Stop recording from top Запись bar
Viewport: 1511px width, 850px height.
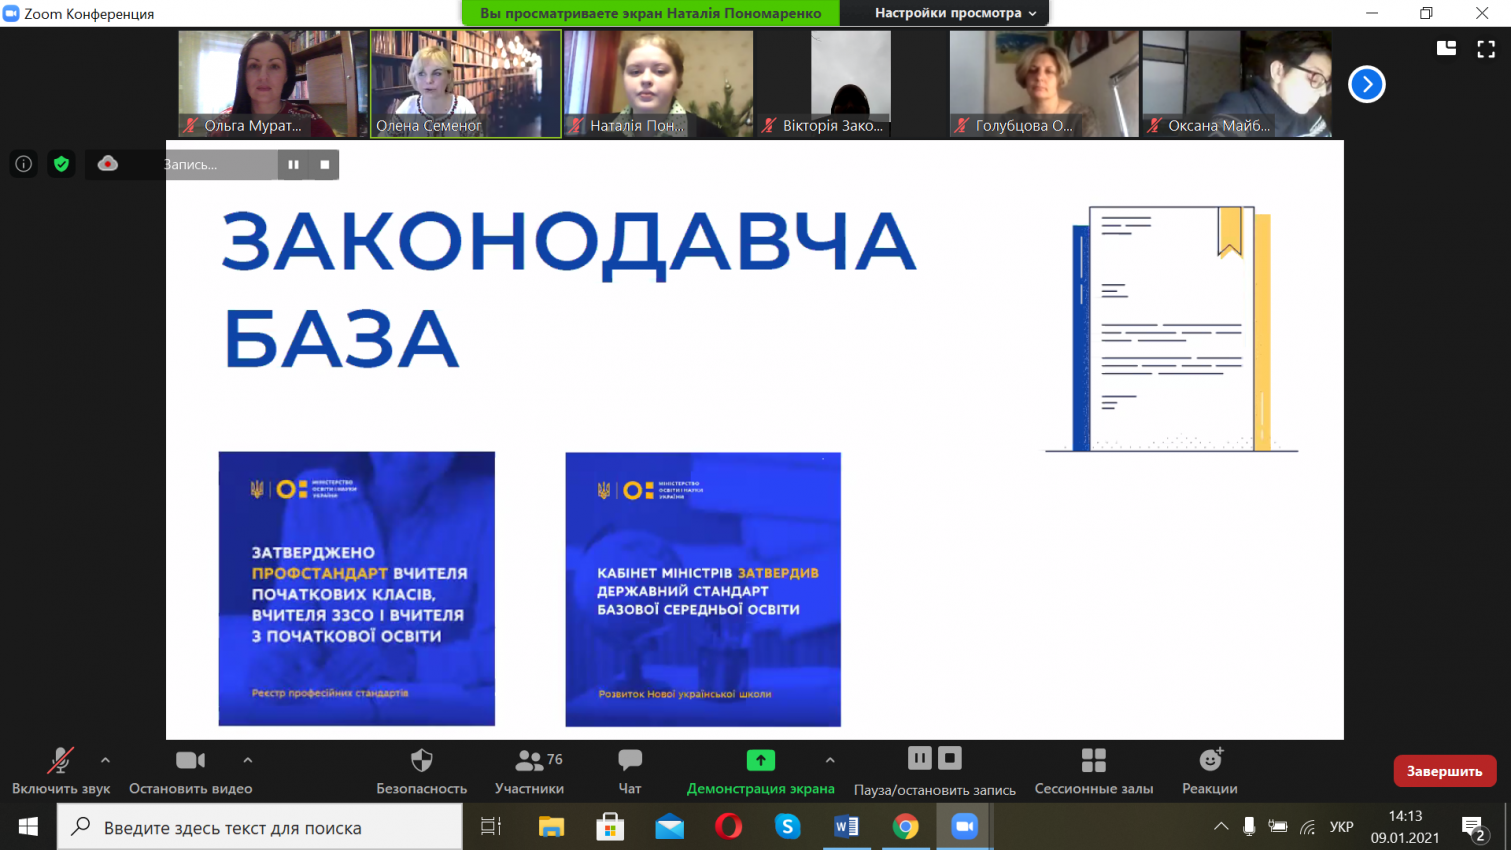coord(325,164)
